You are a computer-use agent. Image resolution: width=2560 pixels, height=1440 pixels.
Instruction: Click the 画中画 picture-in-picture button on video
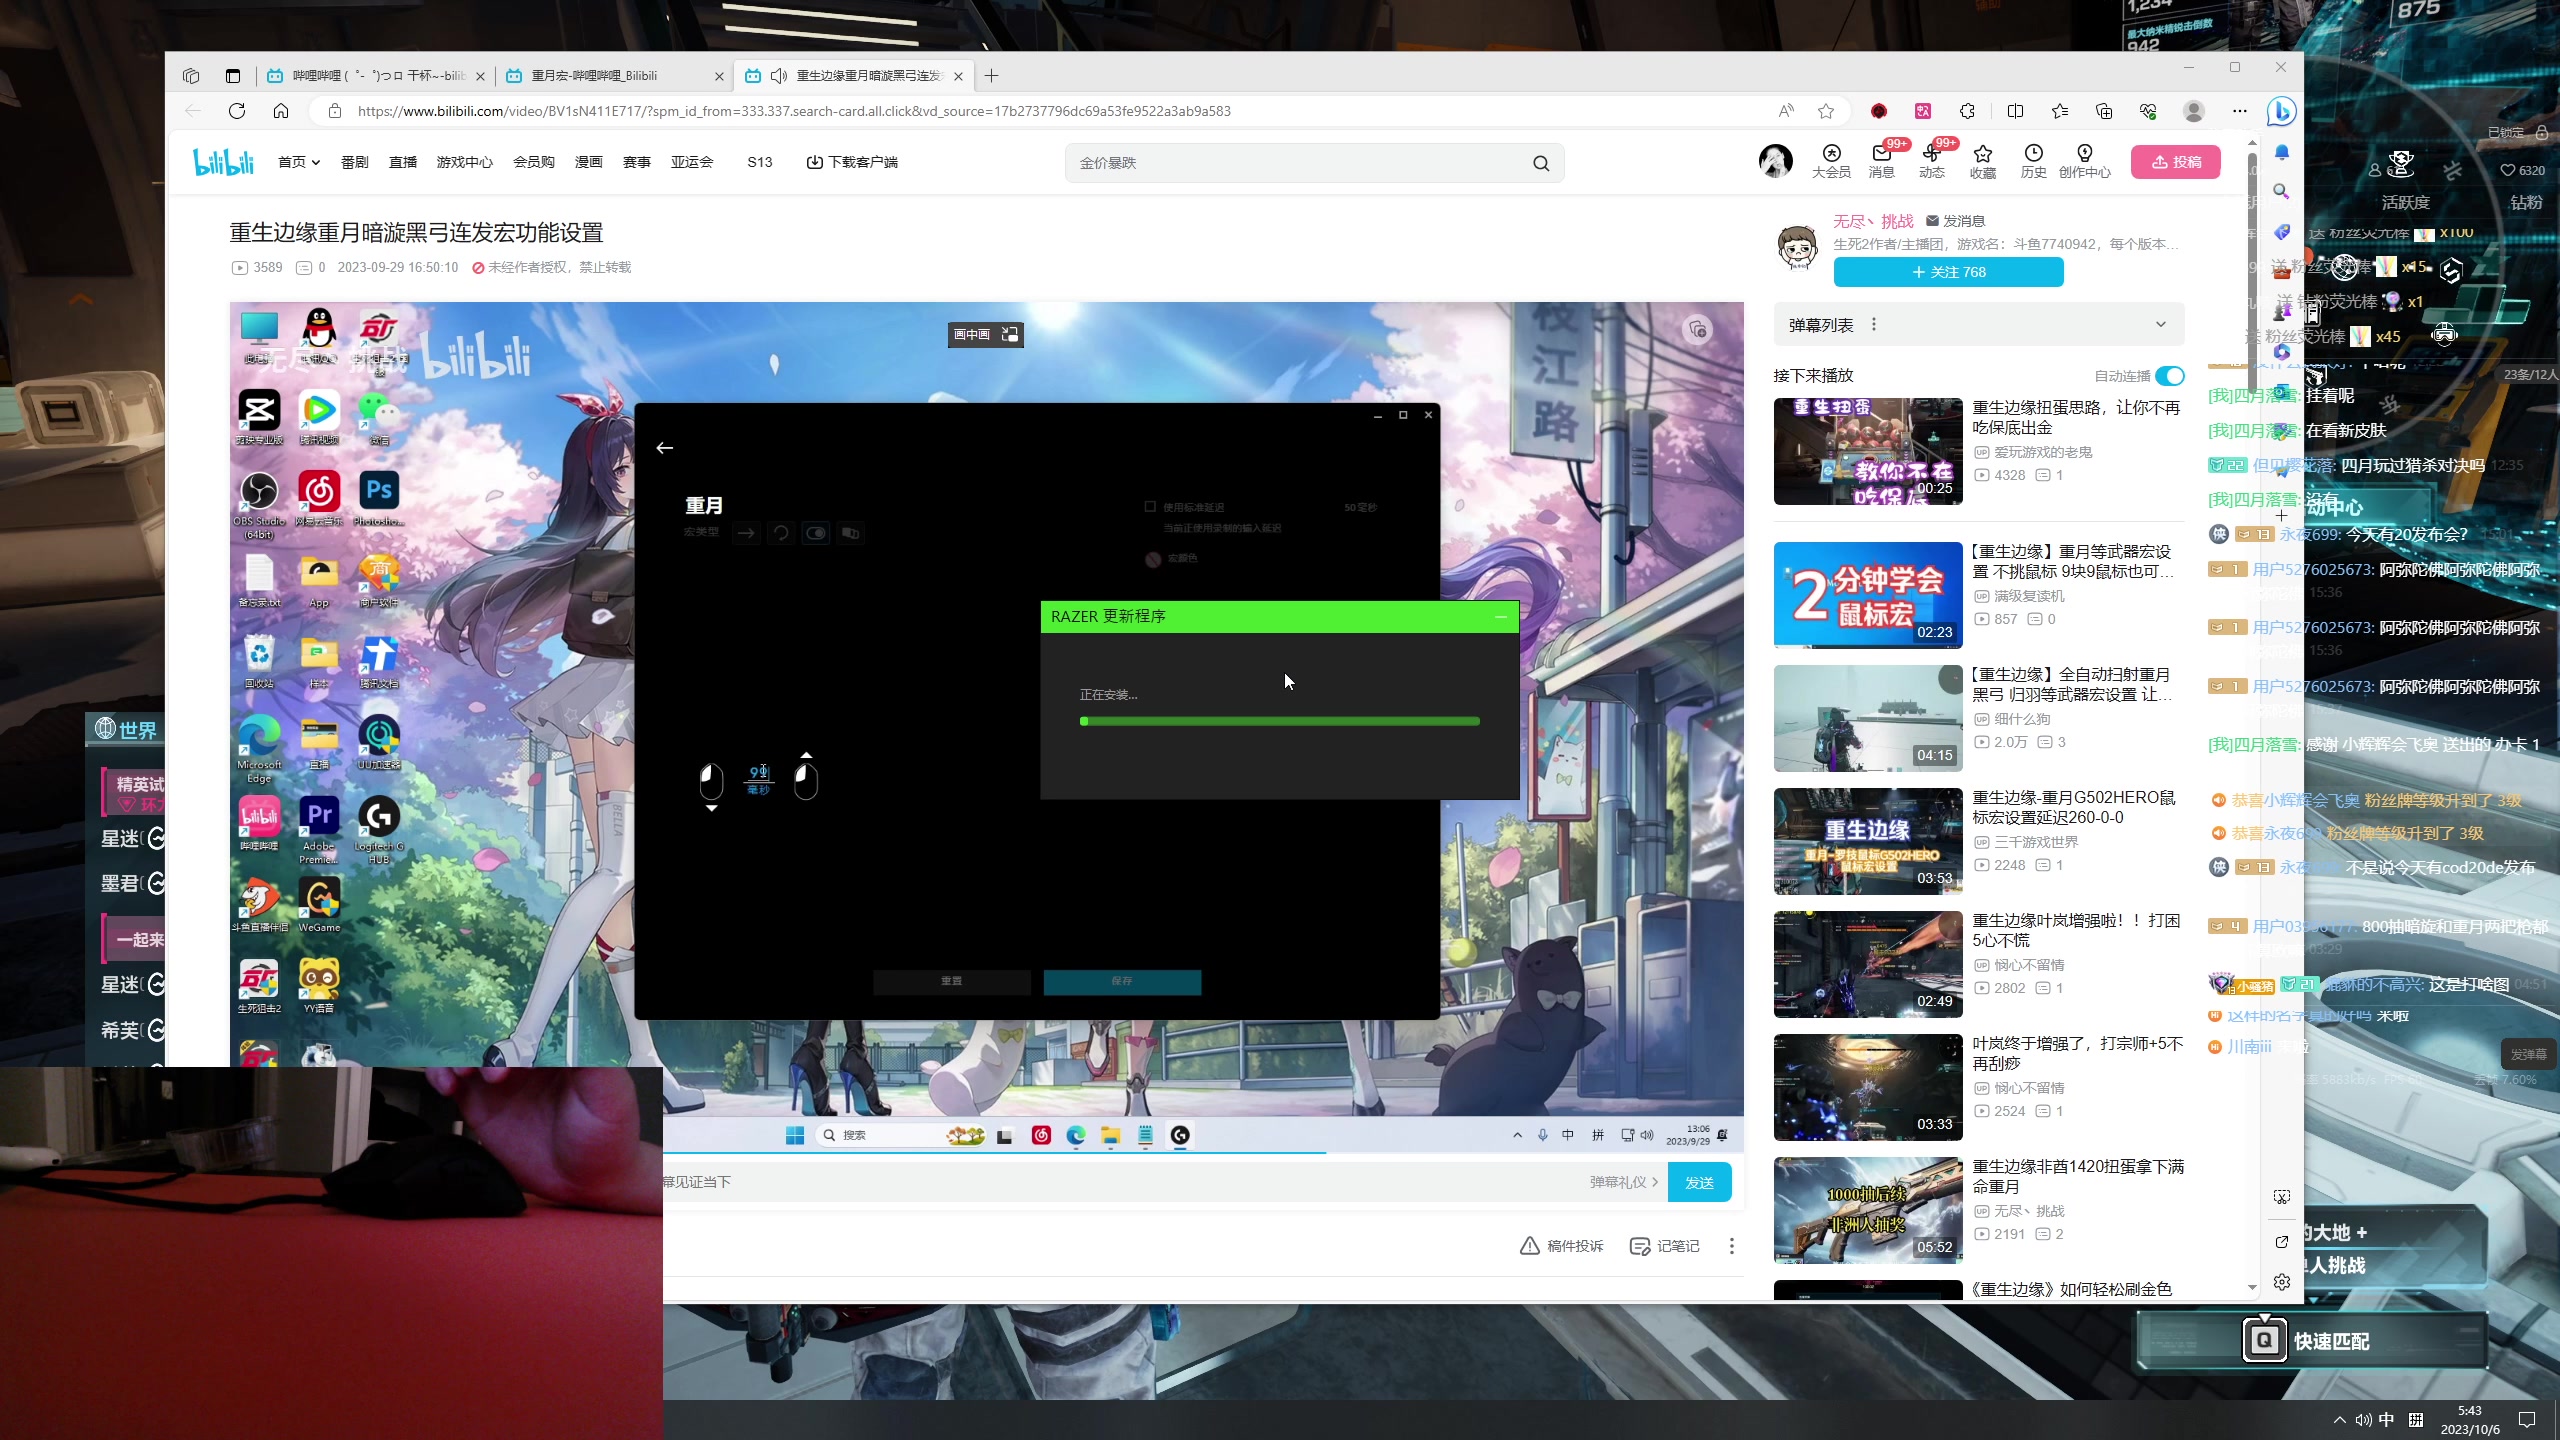(x=985, y=334)
